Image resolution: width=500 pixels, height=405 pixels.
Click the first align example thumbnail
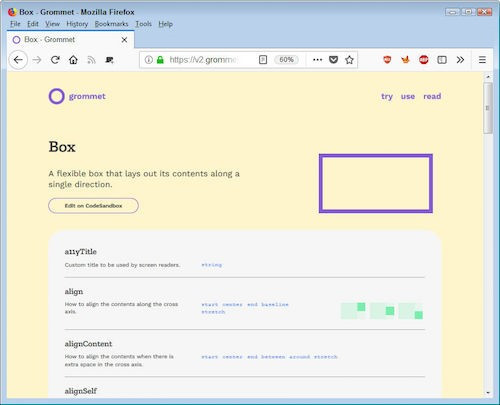point(353,311)
